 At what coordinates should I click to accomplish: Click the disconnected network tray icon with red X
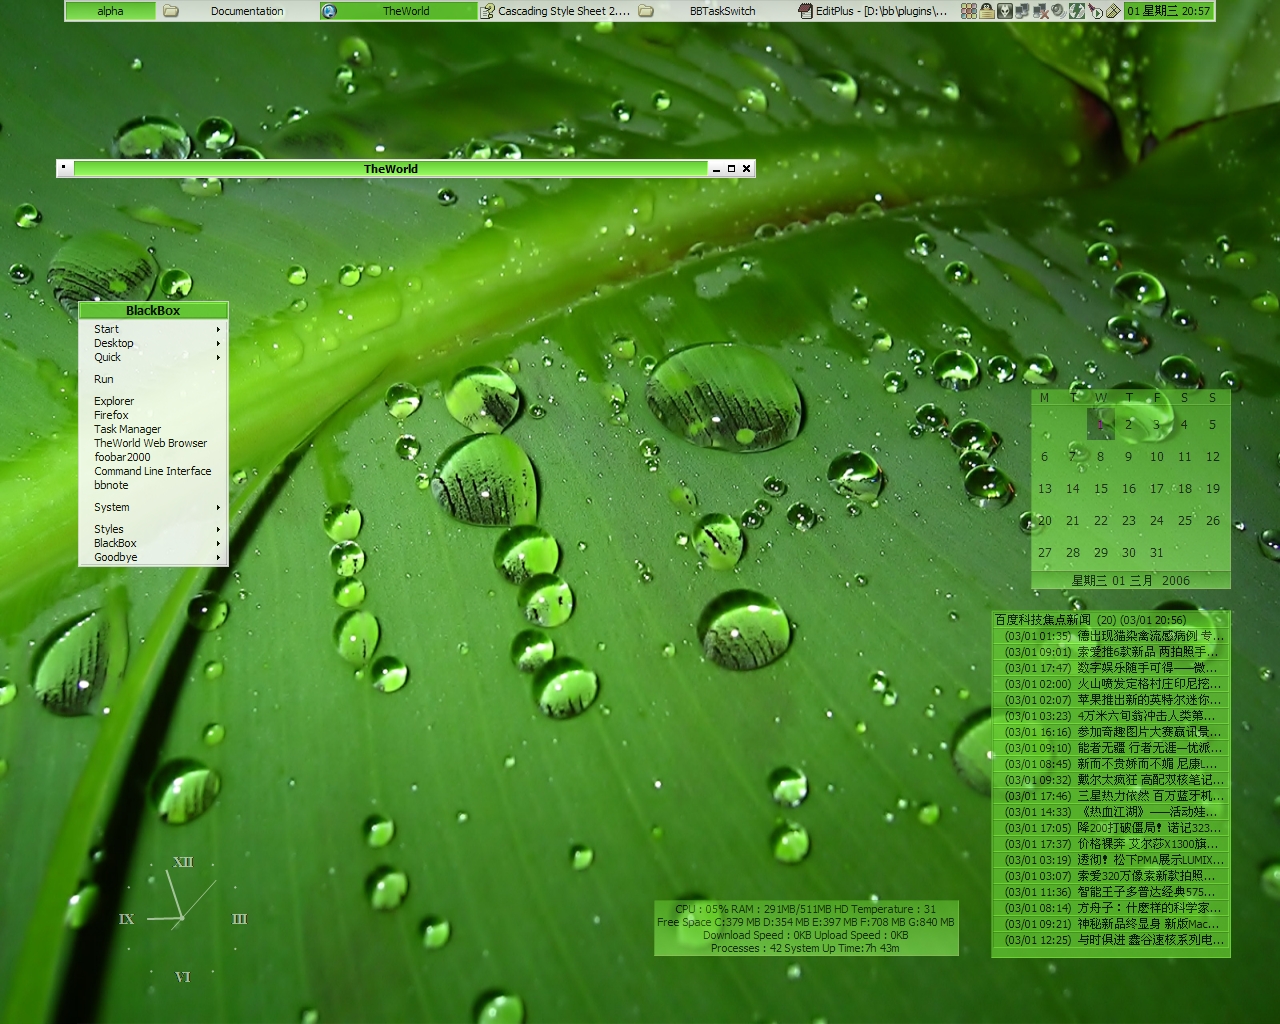1041,11
